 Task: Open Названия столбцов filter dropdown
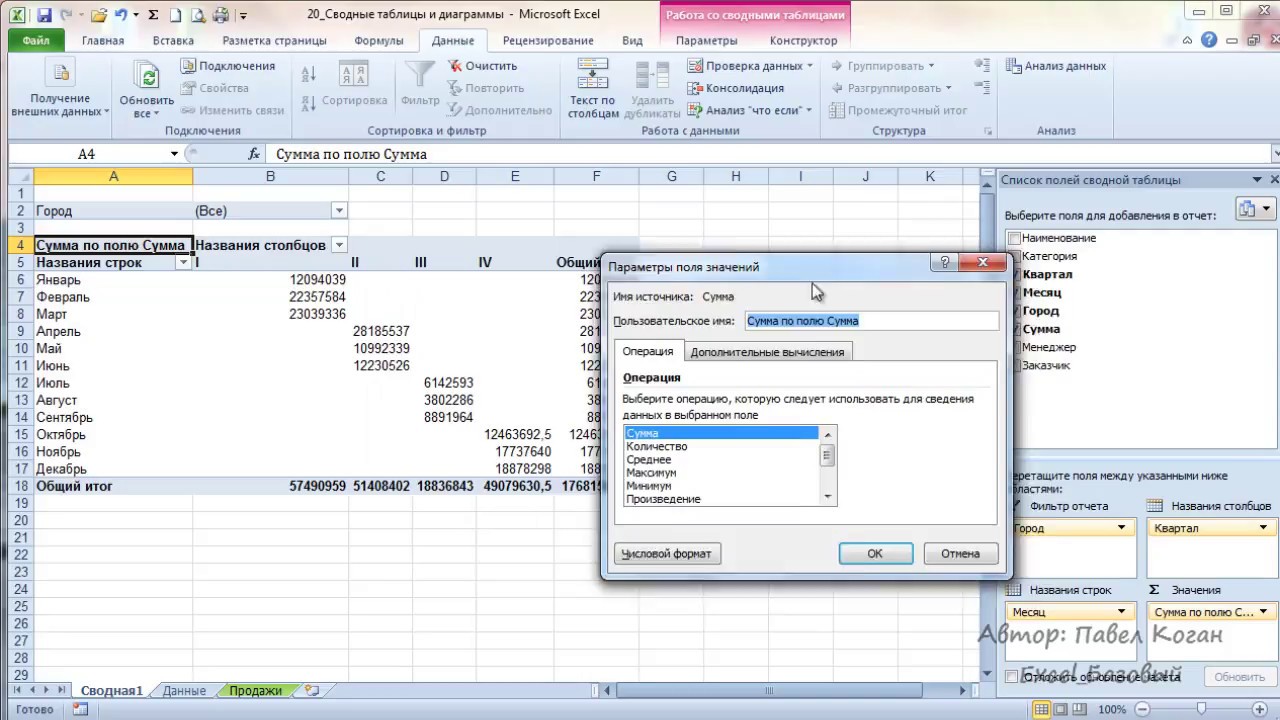tap(339, 245)
